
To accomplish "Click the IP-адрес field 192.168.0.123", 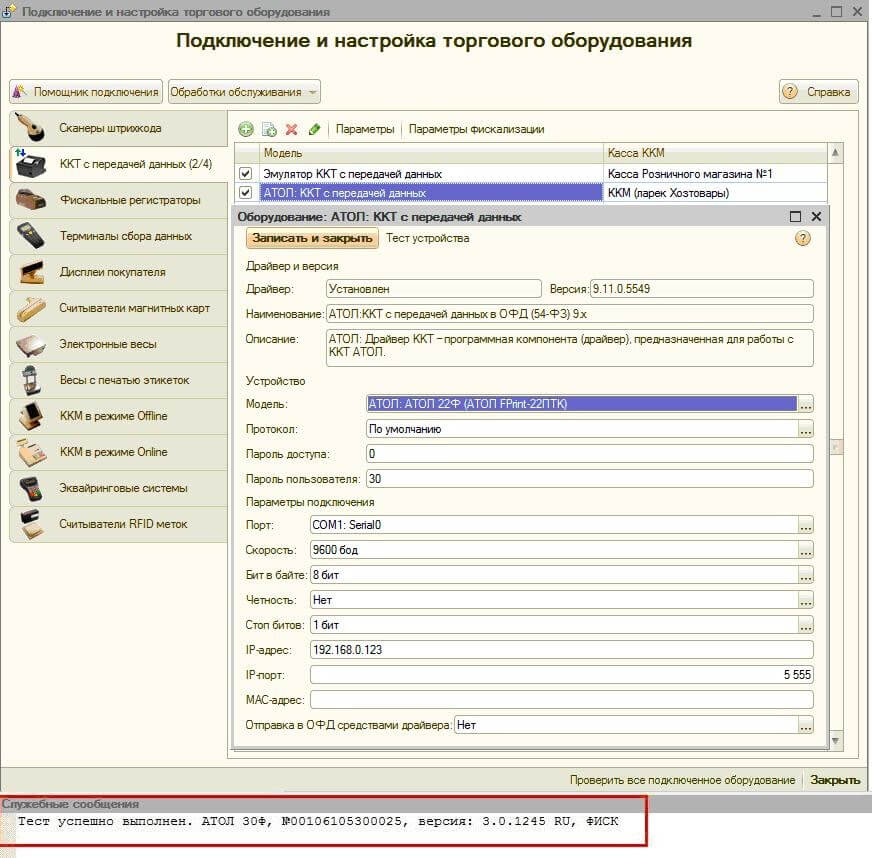I will [x=562, y=649].
